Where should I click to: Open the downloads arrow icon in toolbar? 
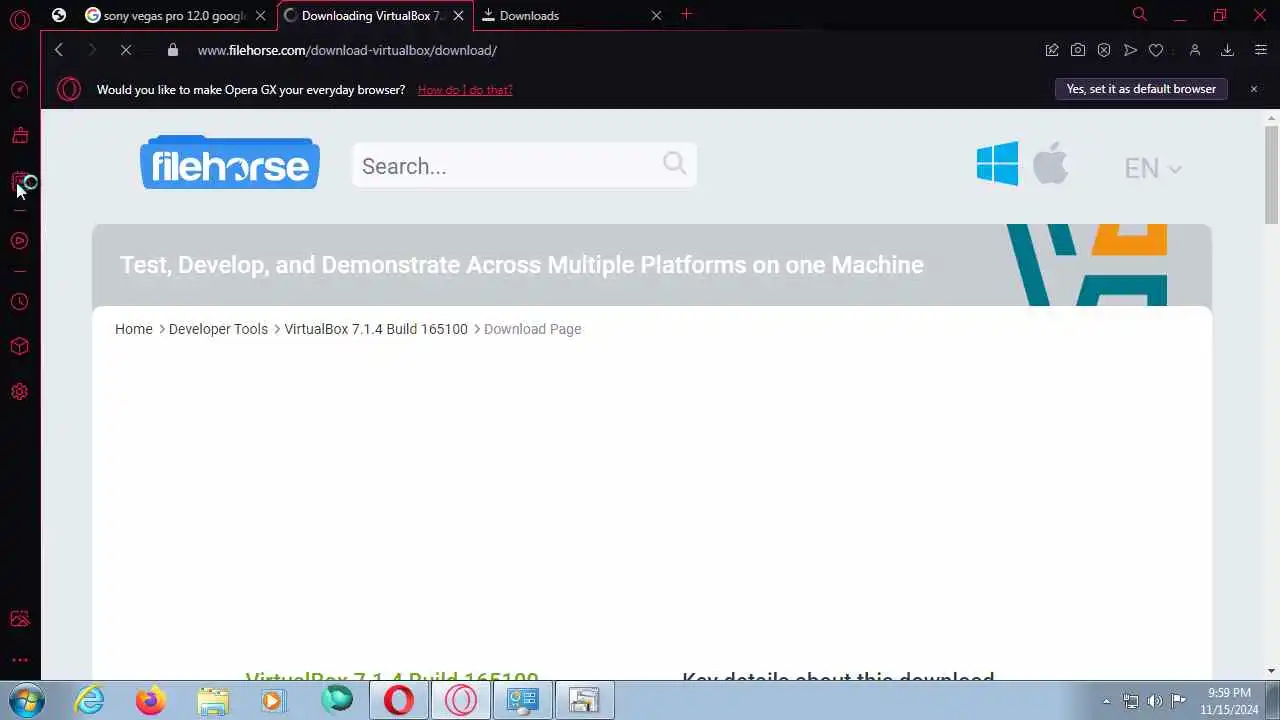click(x=1227, y=50)
